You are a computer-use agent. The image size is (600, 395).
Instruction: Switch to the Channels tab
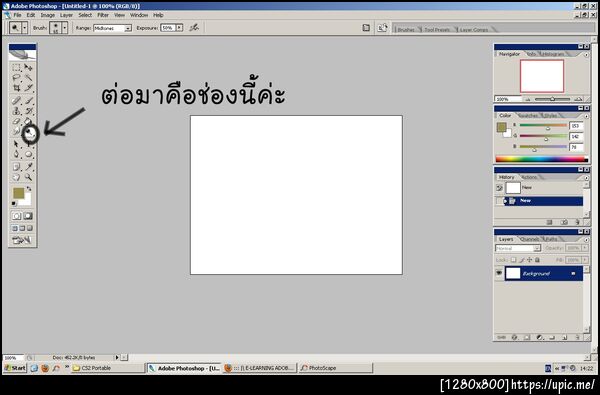click(530, 239)
